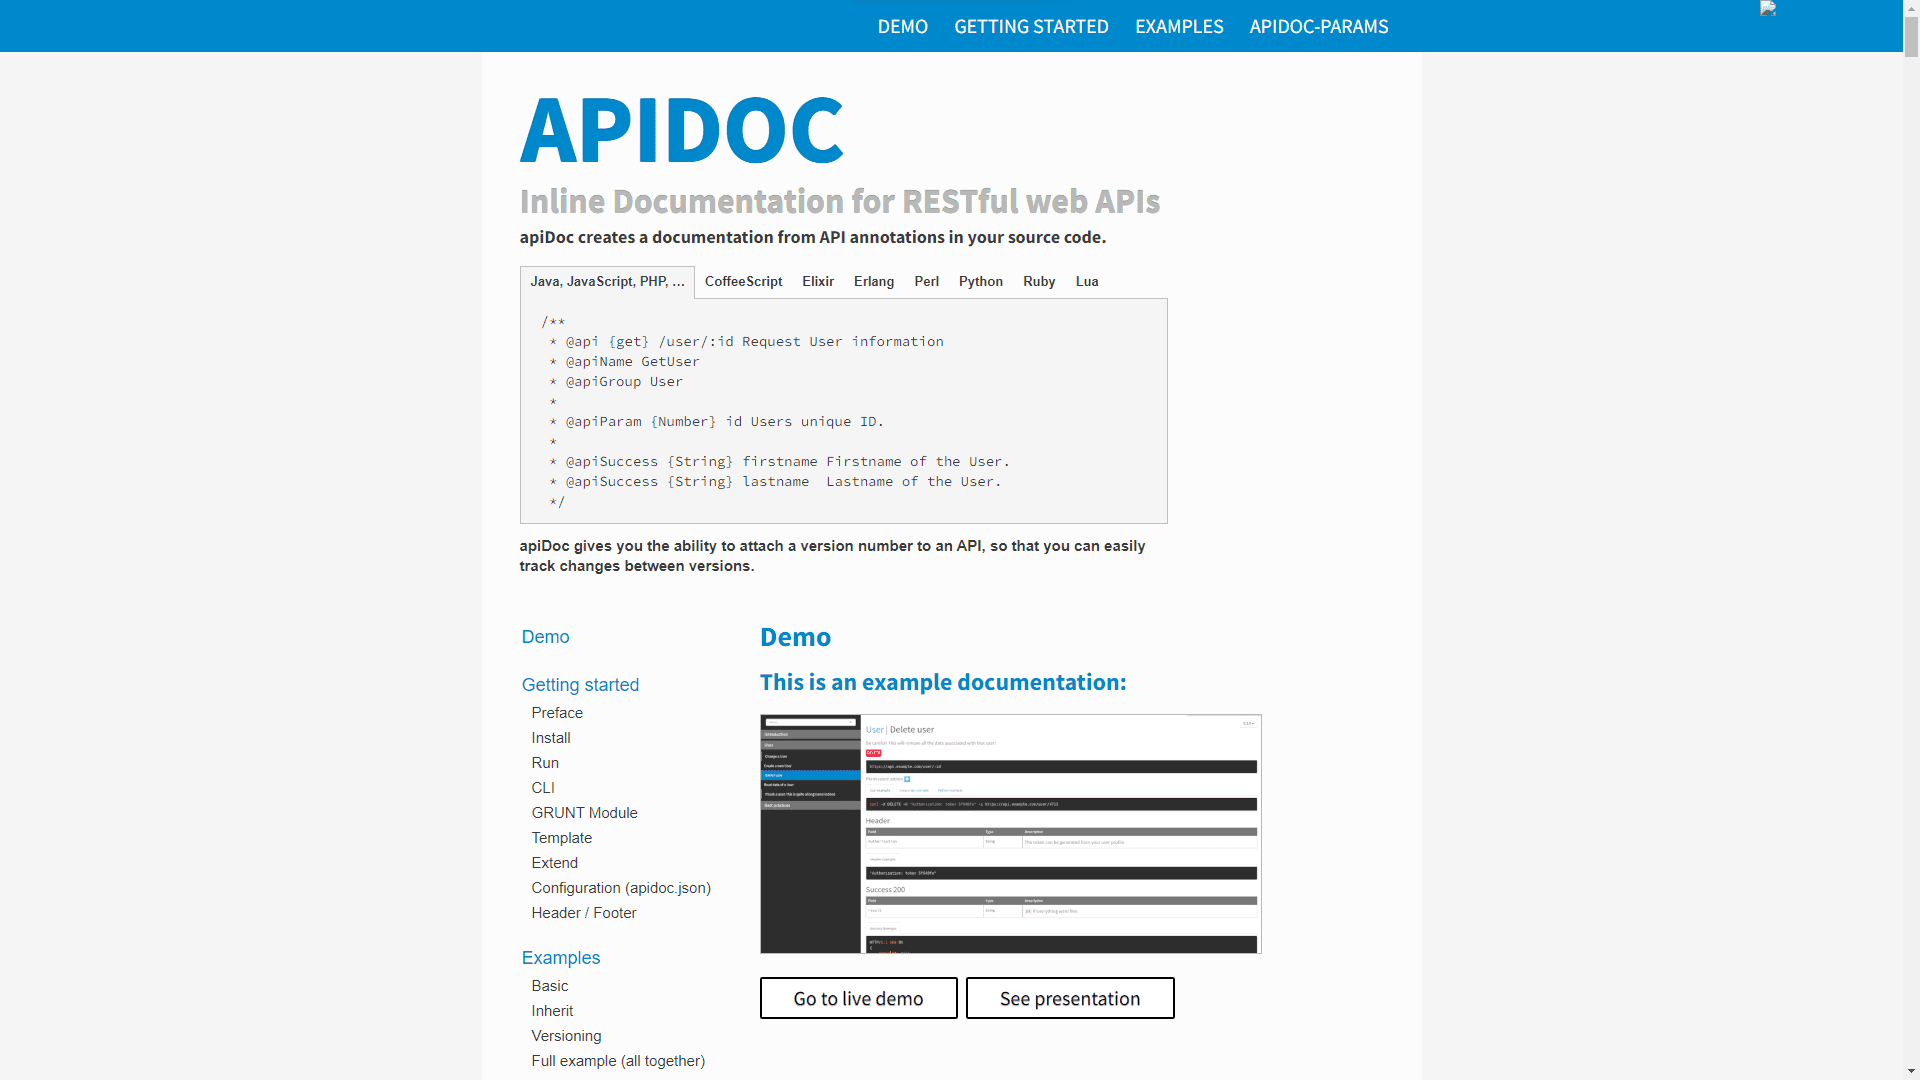1920x1080 pixels.
Task: Open DEMO in the top navigation
Action: (902, 27)
